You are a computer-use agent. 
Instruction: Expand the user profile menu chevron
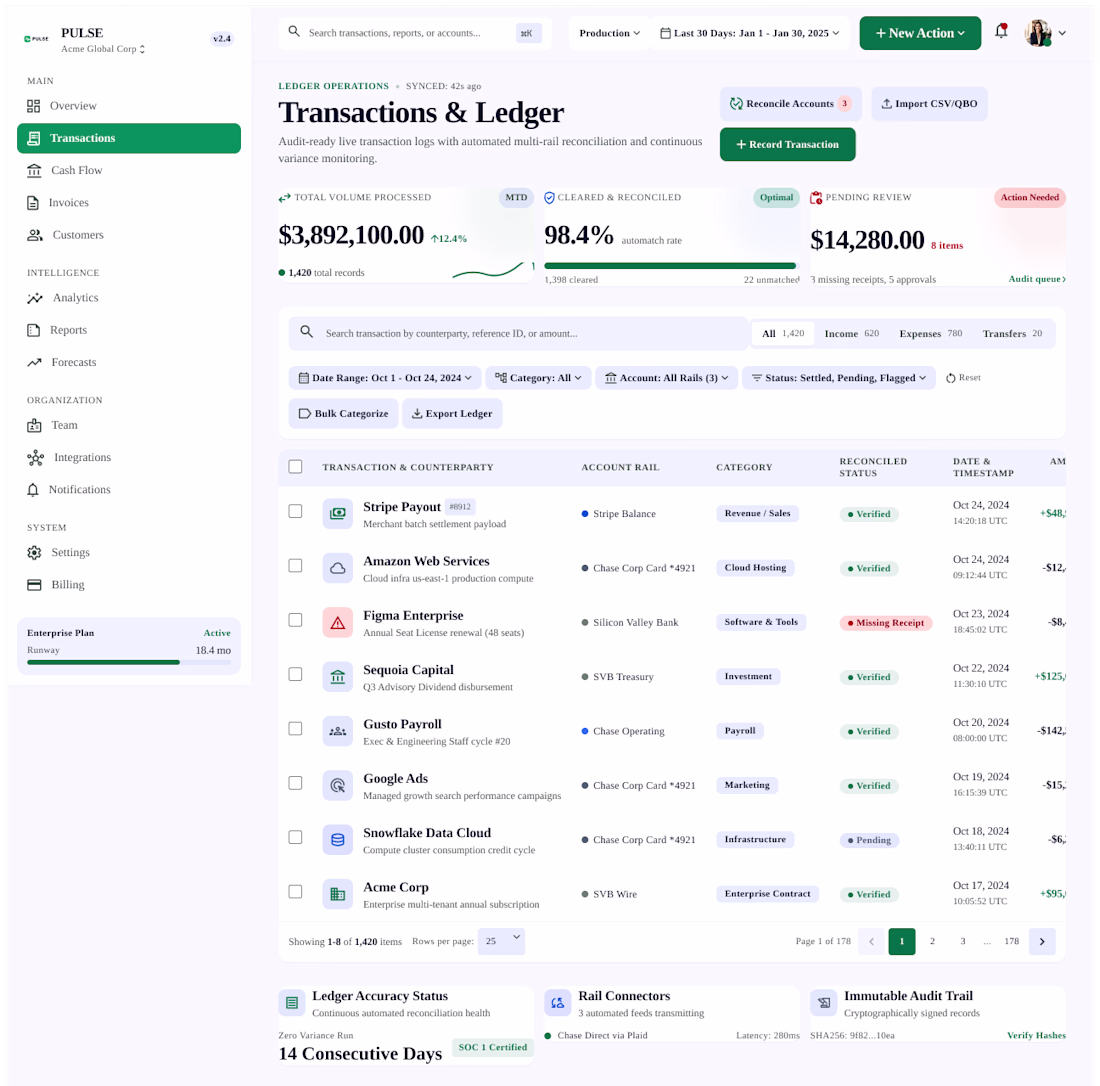pos(1062,33)
